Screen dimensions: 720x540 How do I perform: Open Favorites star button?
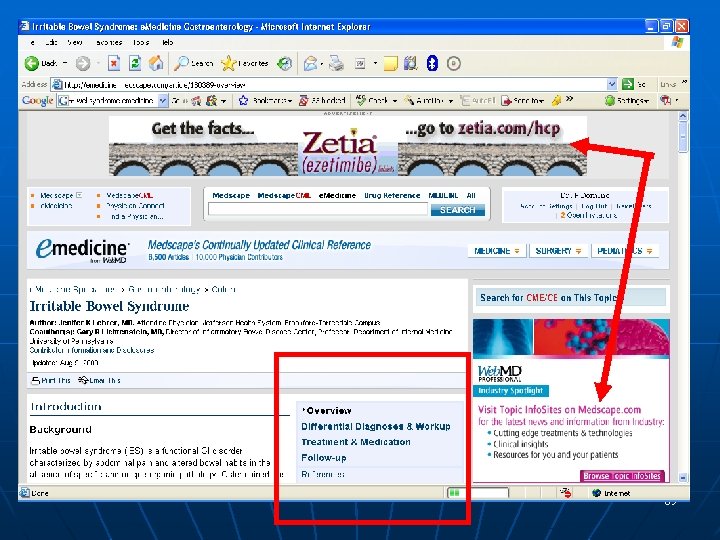[244, 63]
